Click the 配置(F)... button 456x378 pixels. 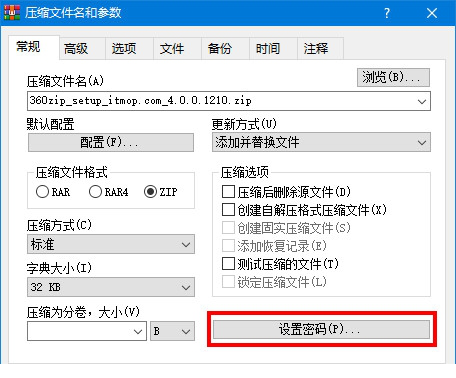(x=111, y=143)
